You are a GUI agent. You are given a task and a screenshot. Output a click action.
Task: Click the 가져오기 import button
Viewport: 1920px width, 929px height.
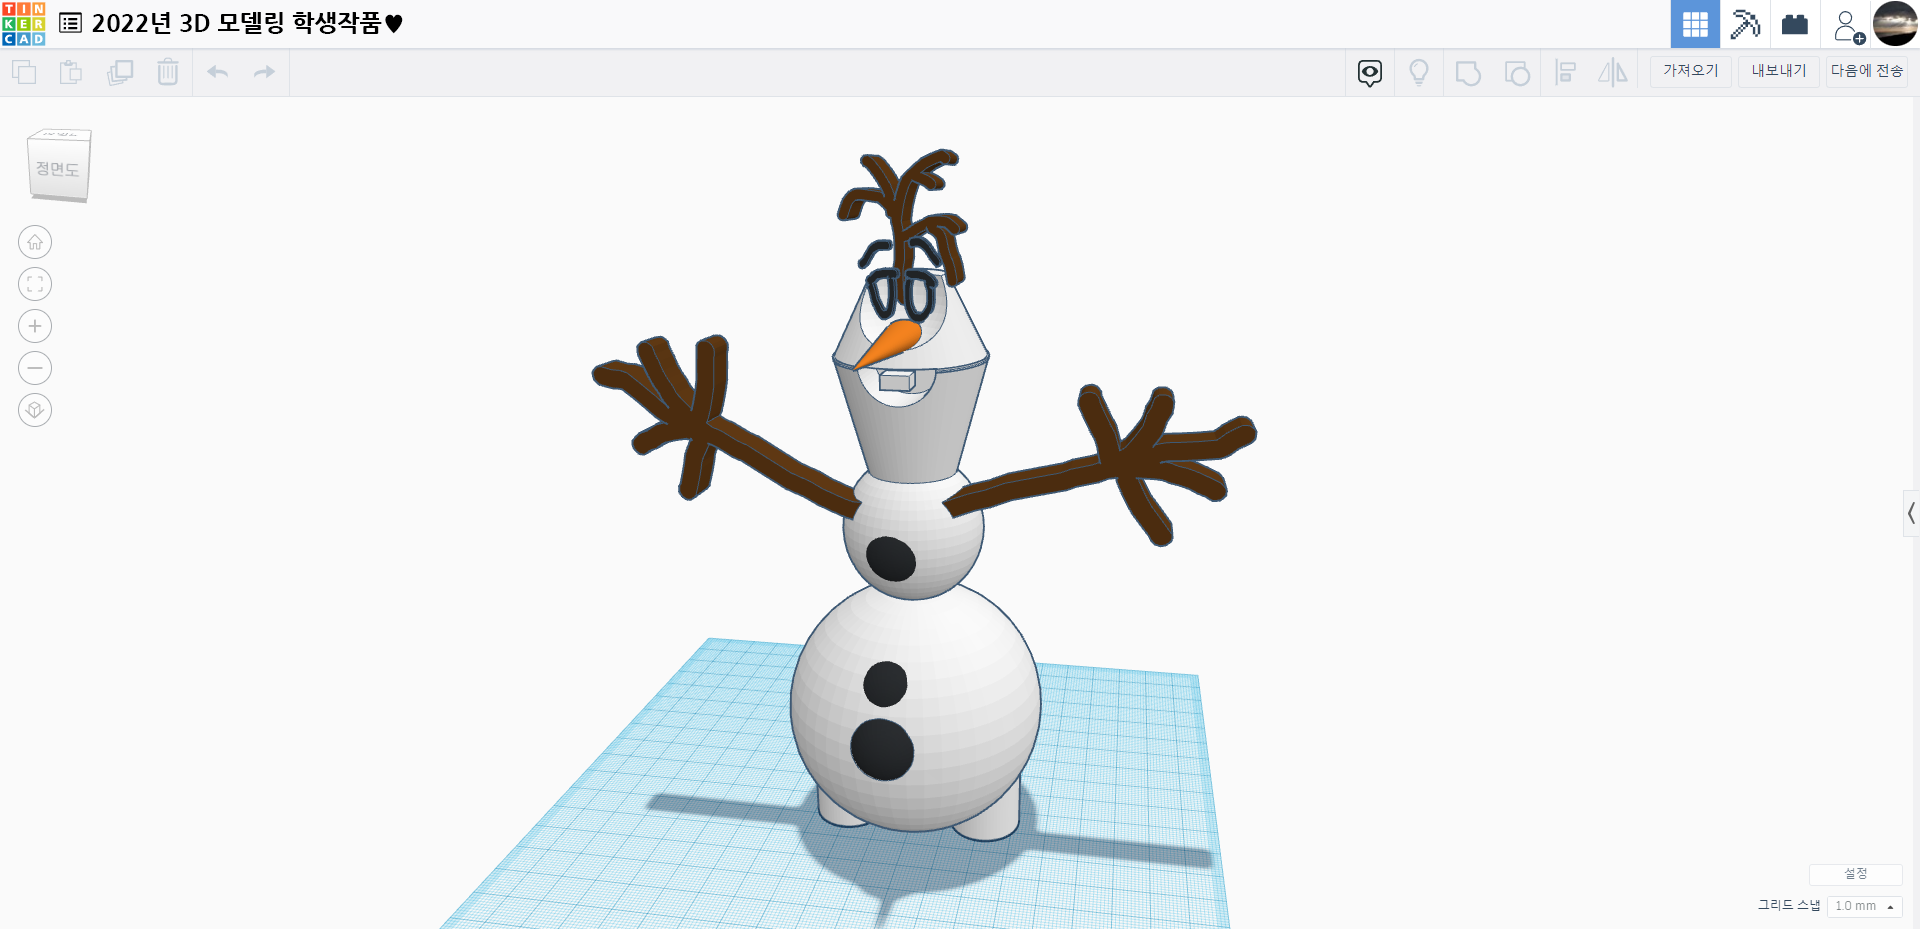(x=1691, y=71)
